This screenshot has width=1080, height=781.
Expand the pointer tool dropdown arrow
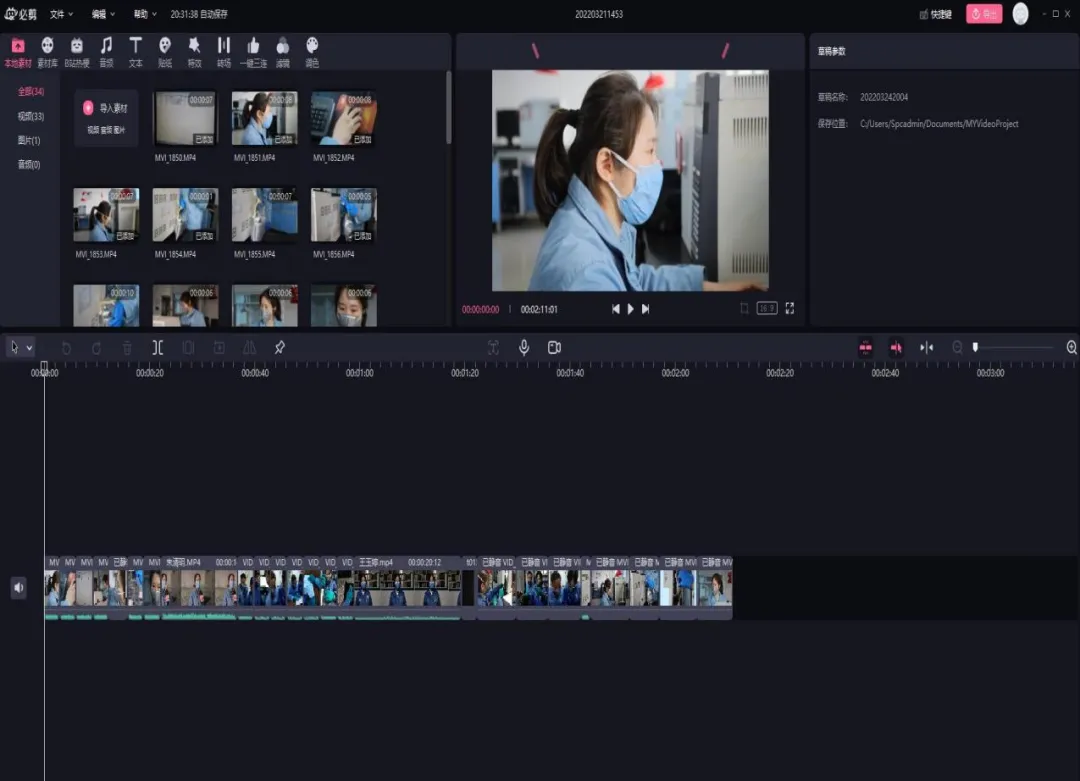(29, 348)
